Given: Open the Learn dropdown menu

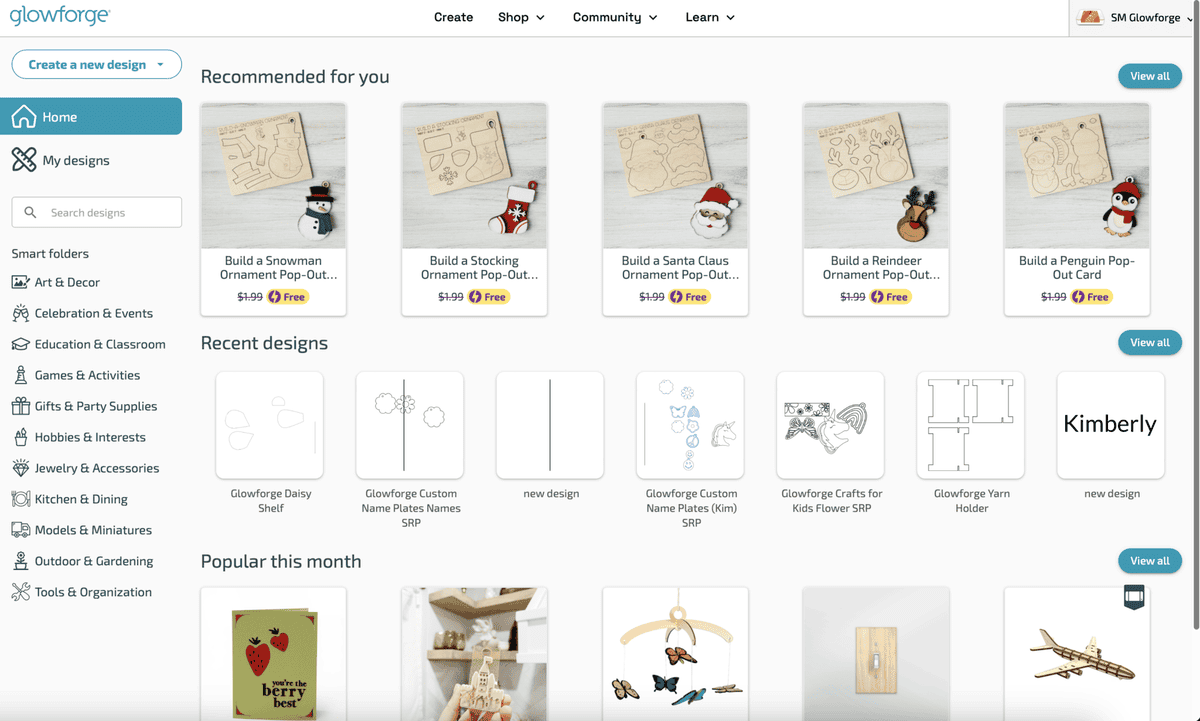Looking at the screenshot, I should 710,17.
